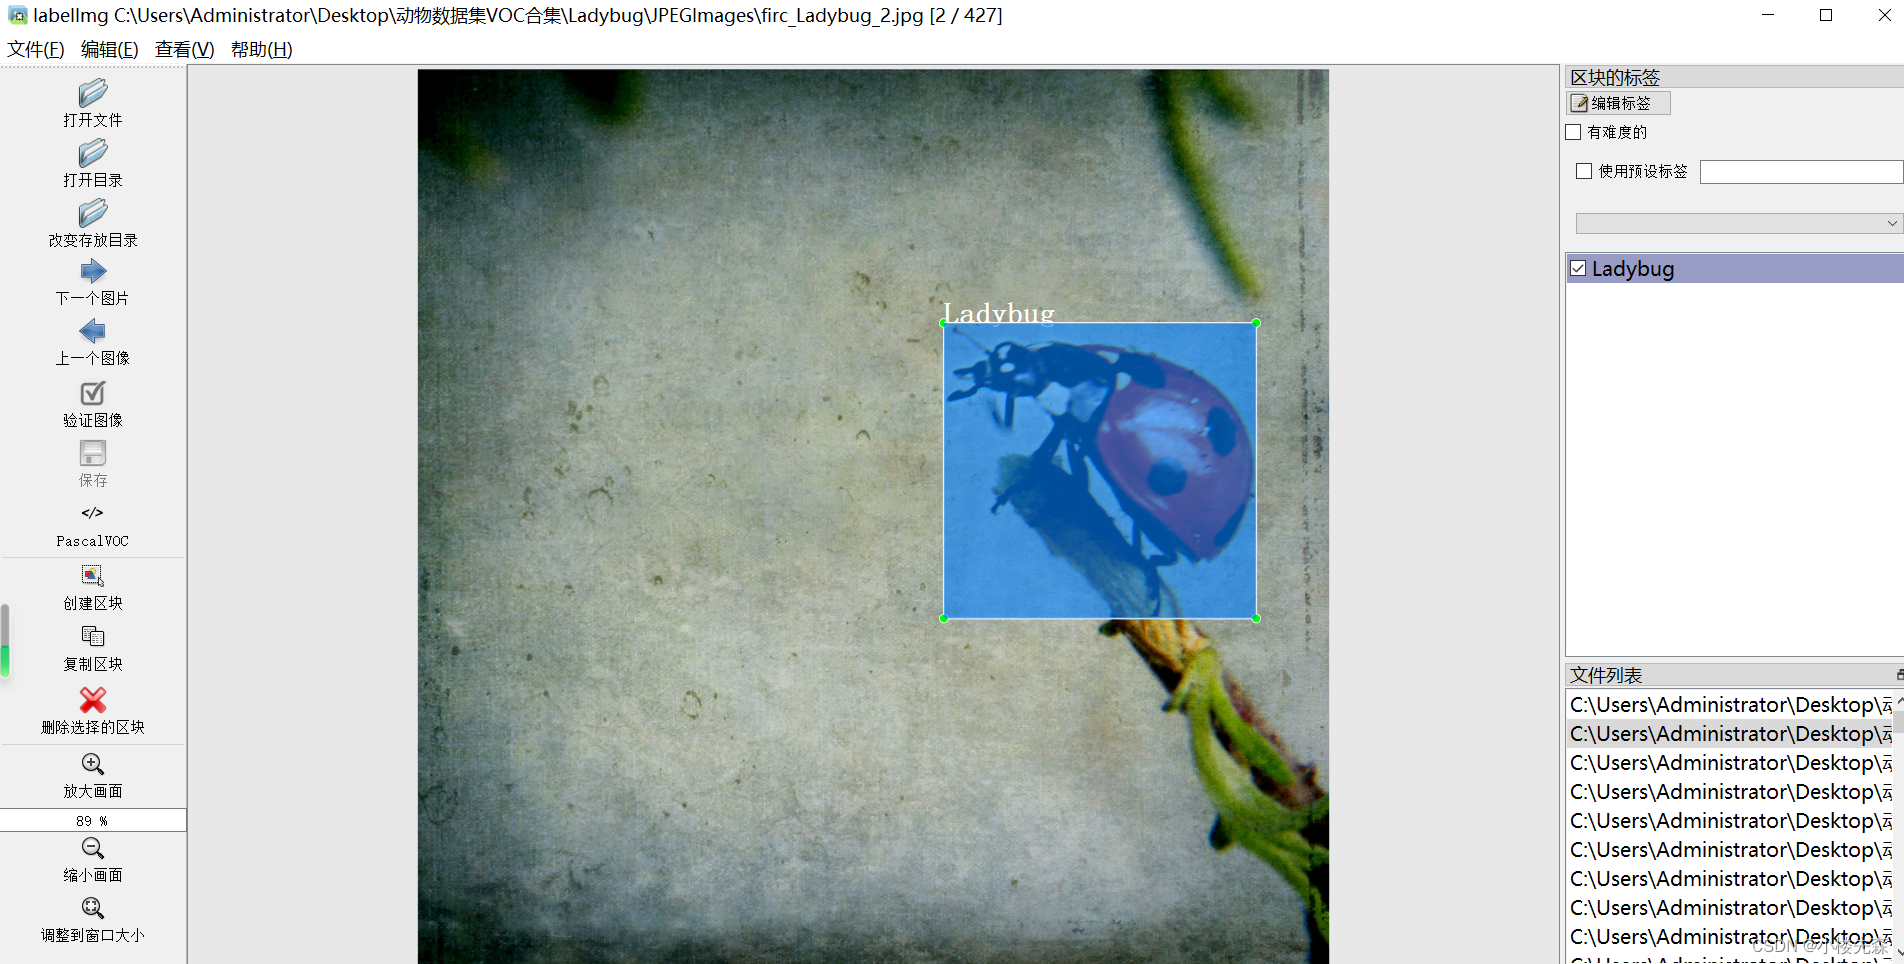Click Zoom Out (缩小画面) magnifier

click(x=93, y=848)
